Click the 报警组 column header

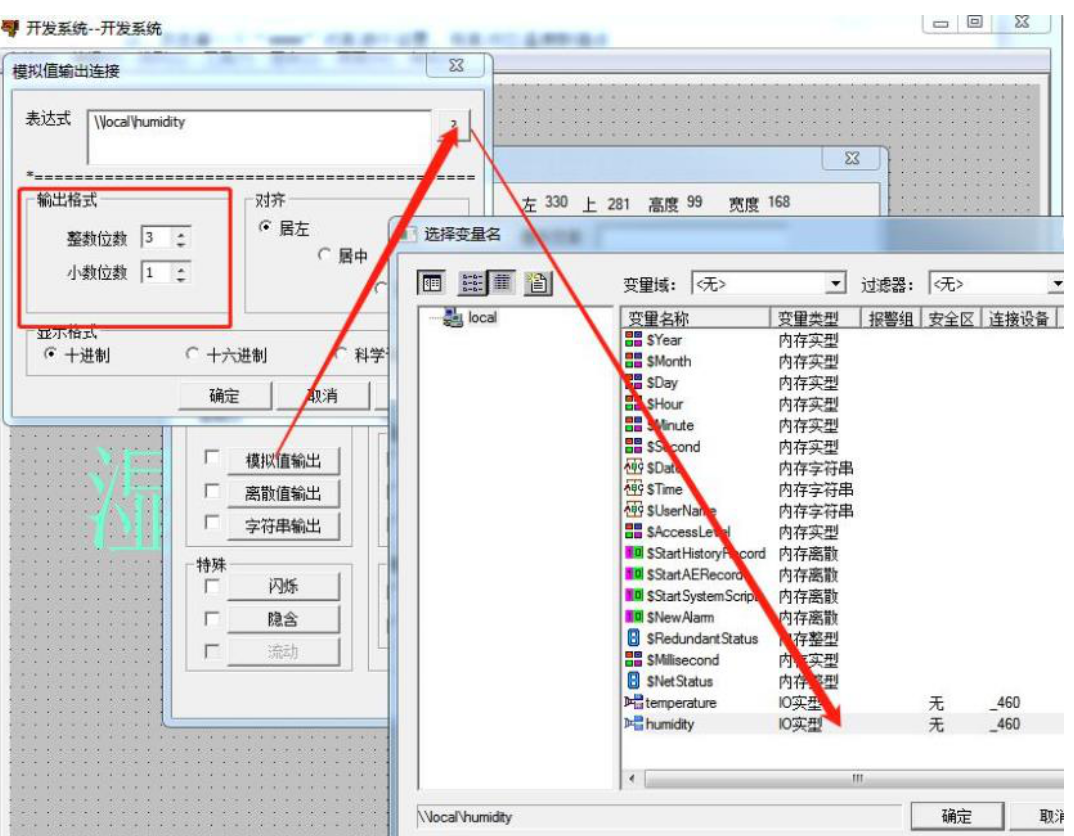point(890,318)
